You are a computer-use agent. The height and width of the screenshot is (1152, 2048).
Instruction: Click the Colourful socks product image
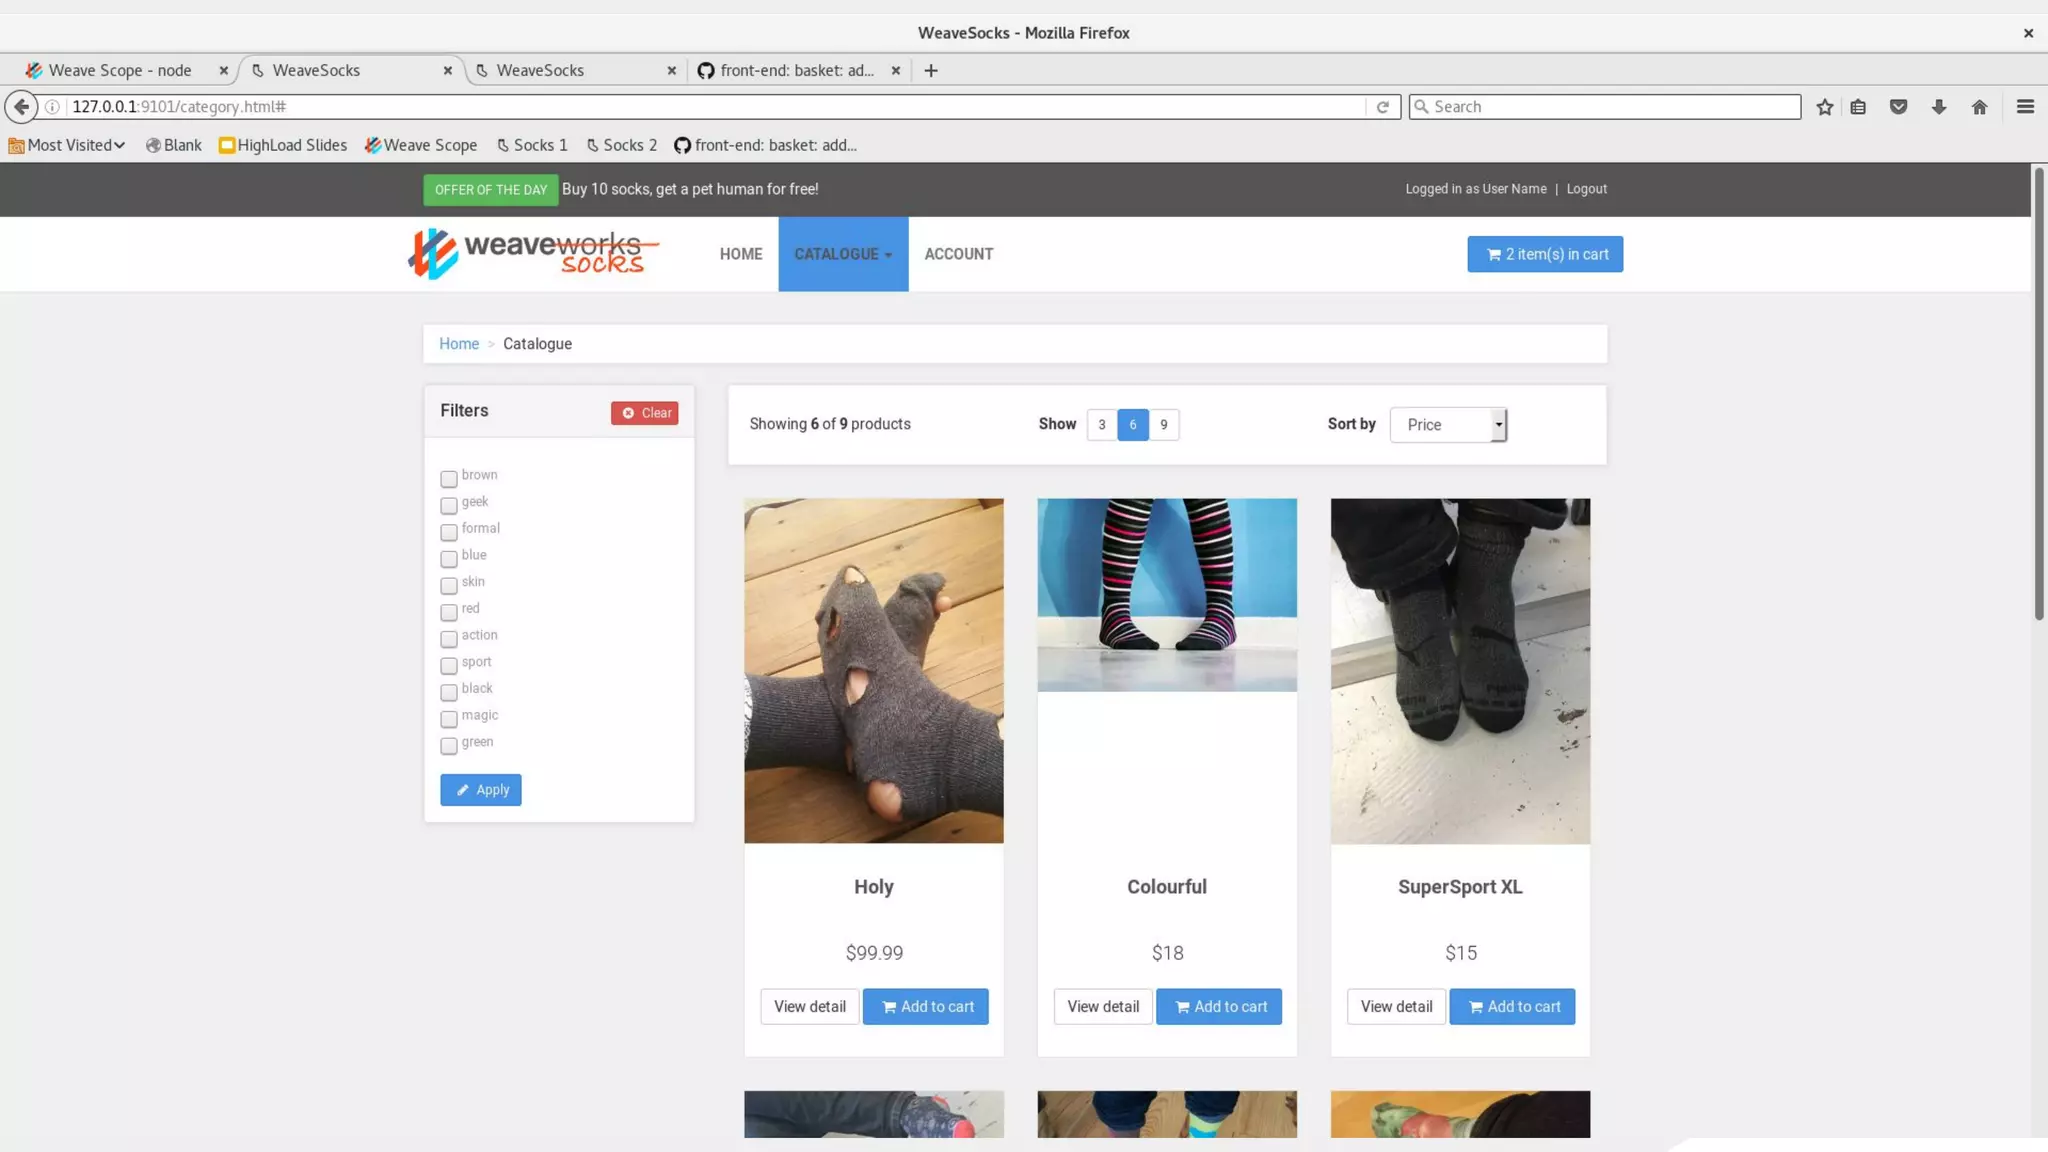coord(1166,594)
